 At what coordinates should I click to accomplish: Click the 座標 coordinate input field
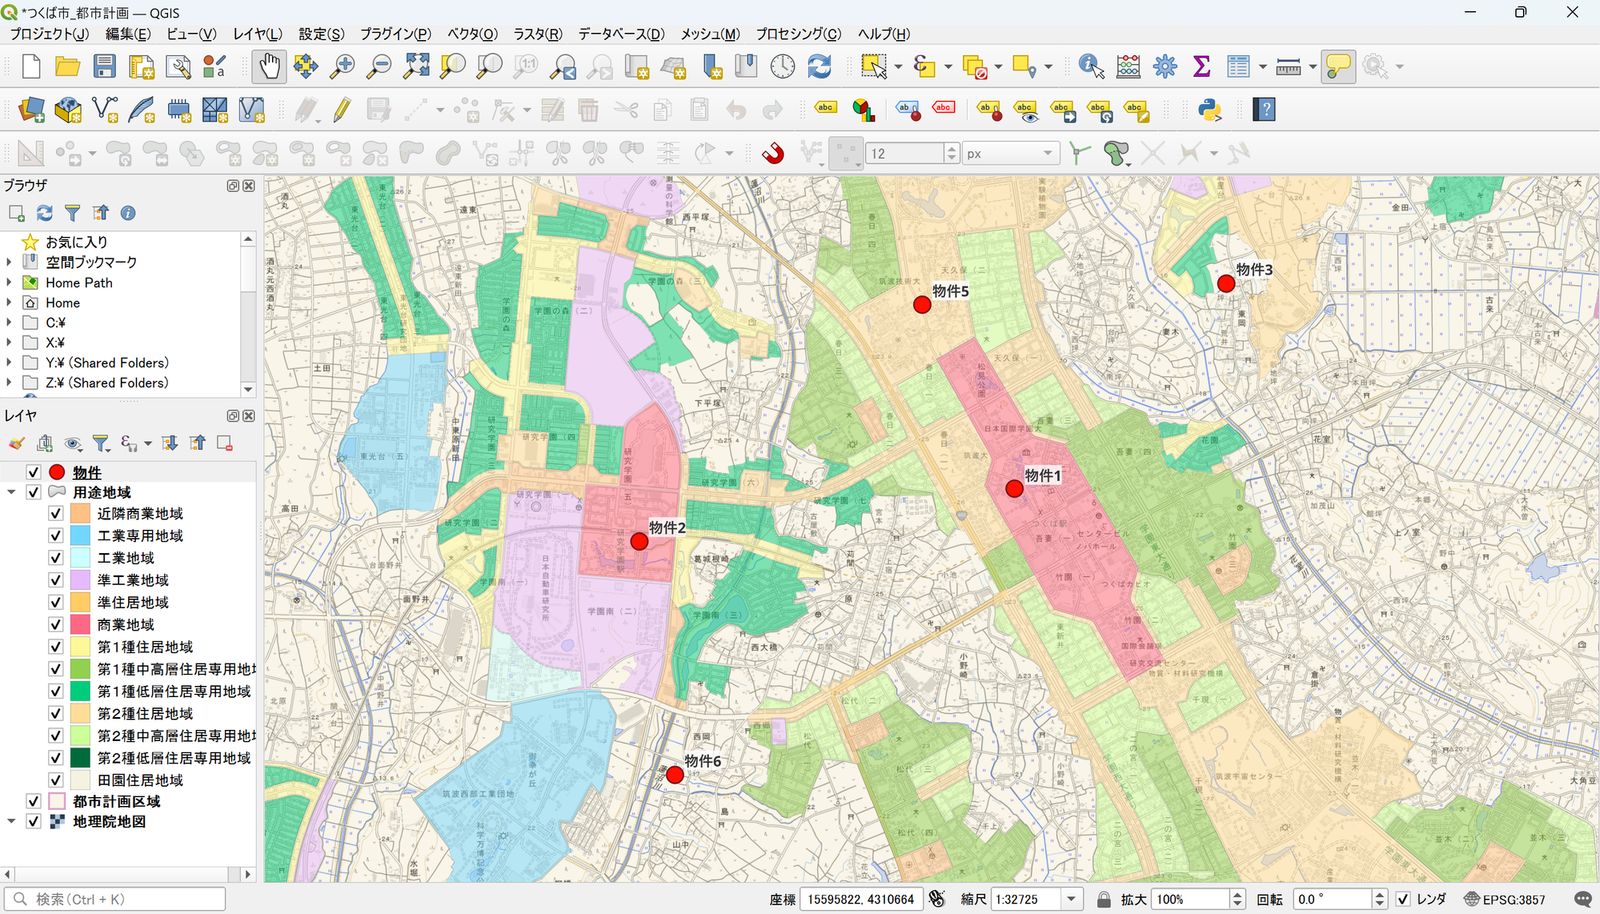[861, 899]
